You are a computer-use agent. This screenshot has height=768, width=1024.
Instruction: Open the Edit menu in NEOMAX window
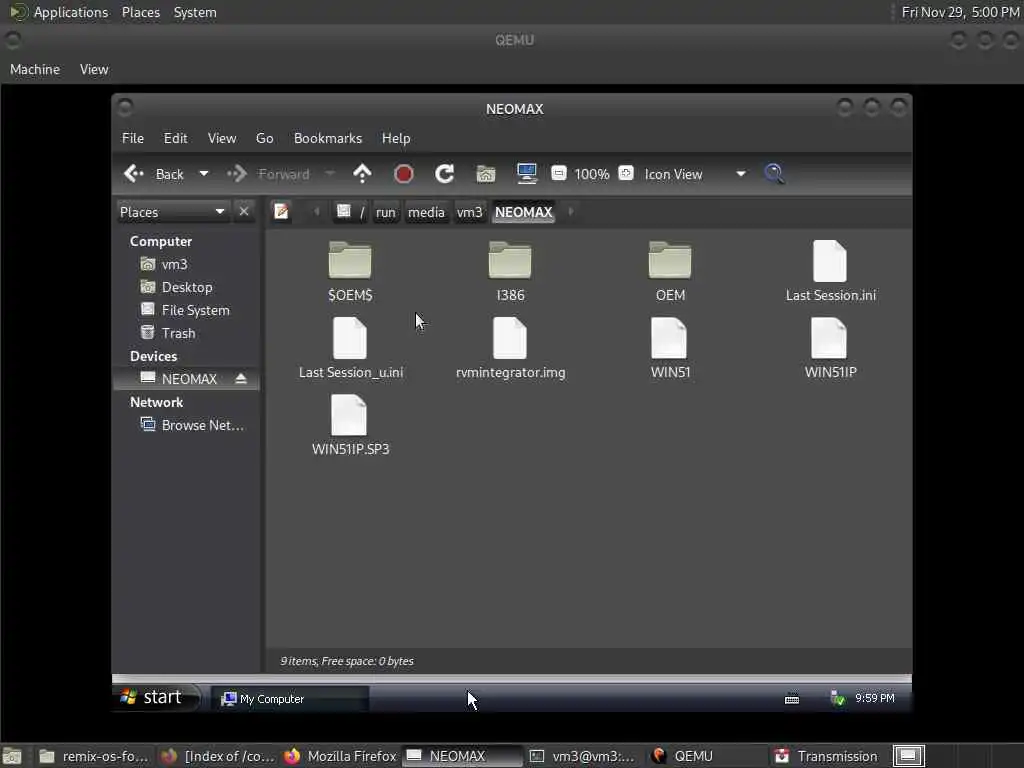(176, 138)
